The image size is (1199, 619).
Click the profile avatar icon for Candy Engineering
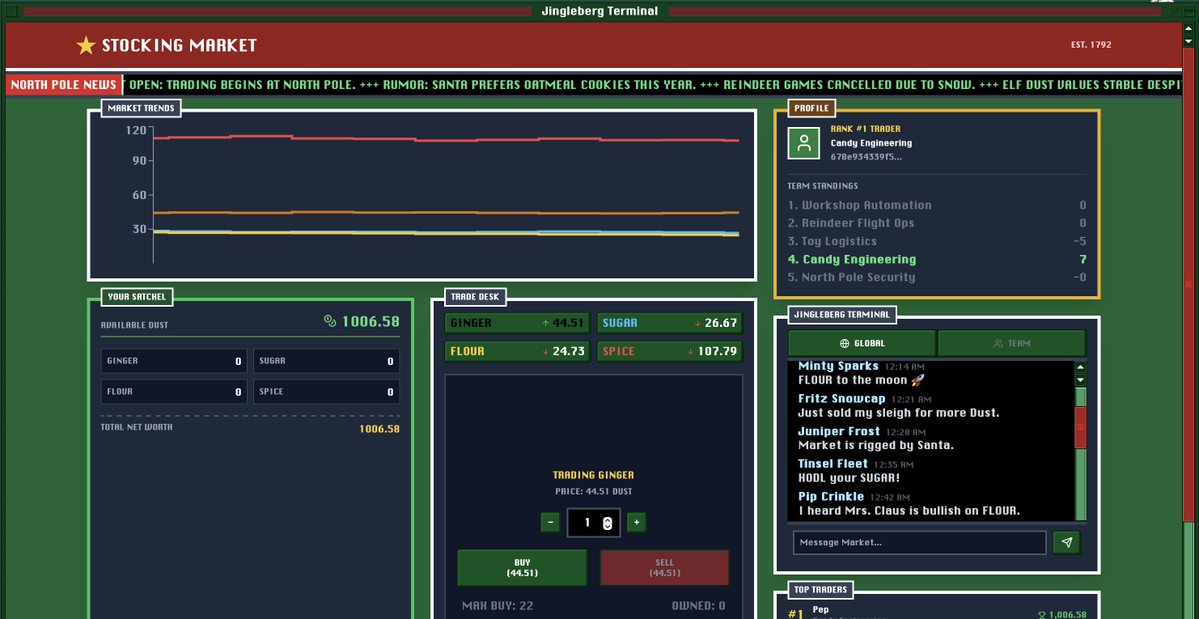(x=804, y=143)
